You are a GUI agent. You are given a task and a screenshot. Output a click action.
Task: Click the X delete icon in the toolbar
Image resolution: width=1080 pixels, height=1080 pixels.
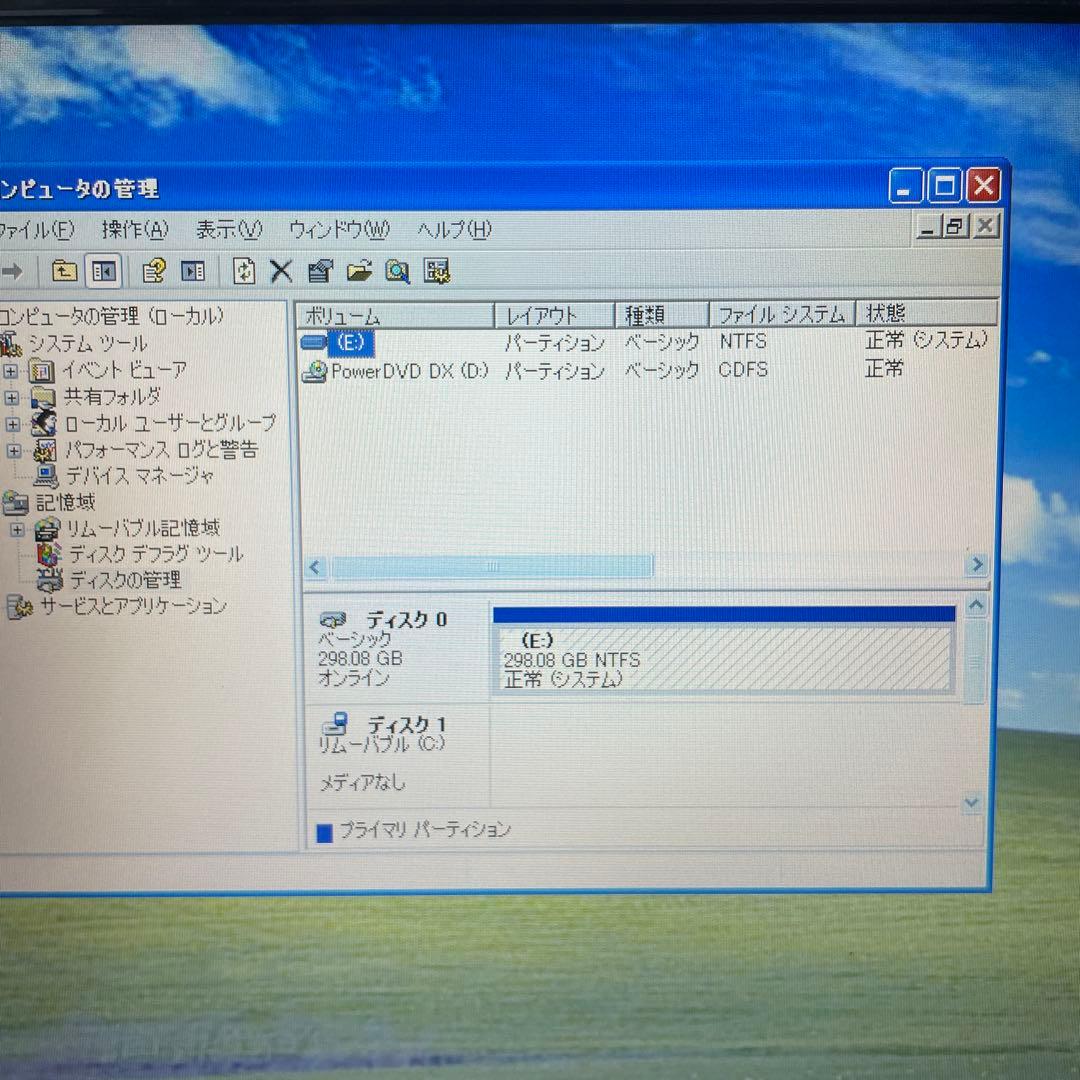click(281, 271)
